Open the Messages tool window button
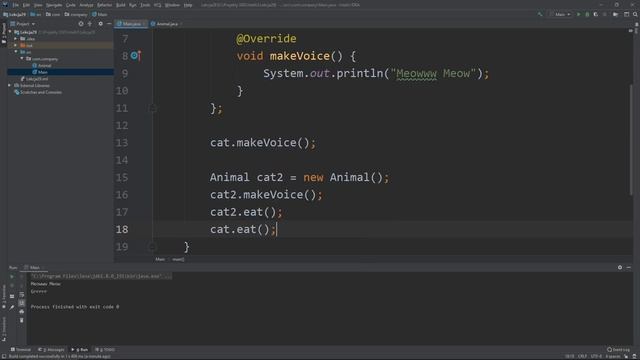This screenshot has width=640, height=360. coord(51,350)
